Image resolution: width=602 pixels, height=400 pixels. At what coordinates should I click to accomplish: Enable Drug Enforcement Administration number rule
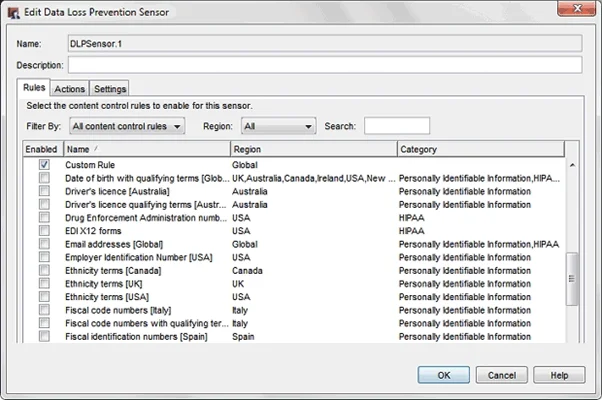coord(44,217)
